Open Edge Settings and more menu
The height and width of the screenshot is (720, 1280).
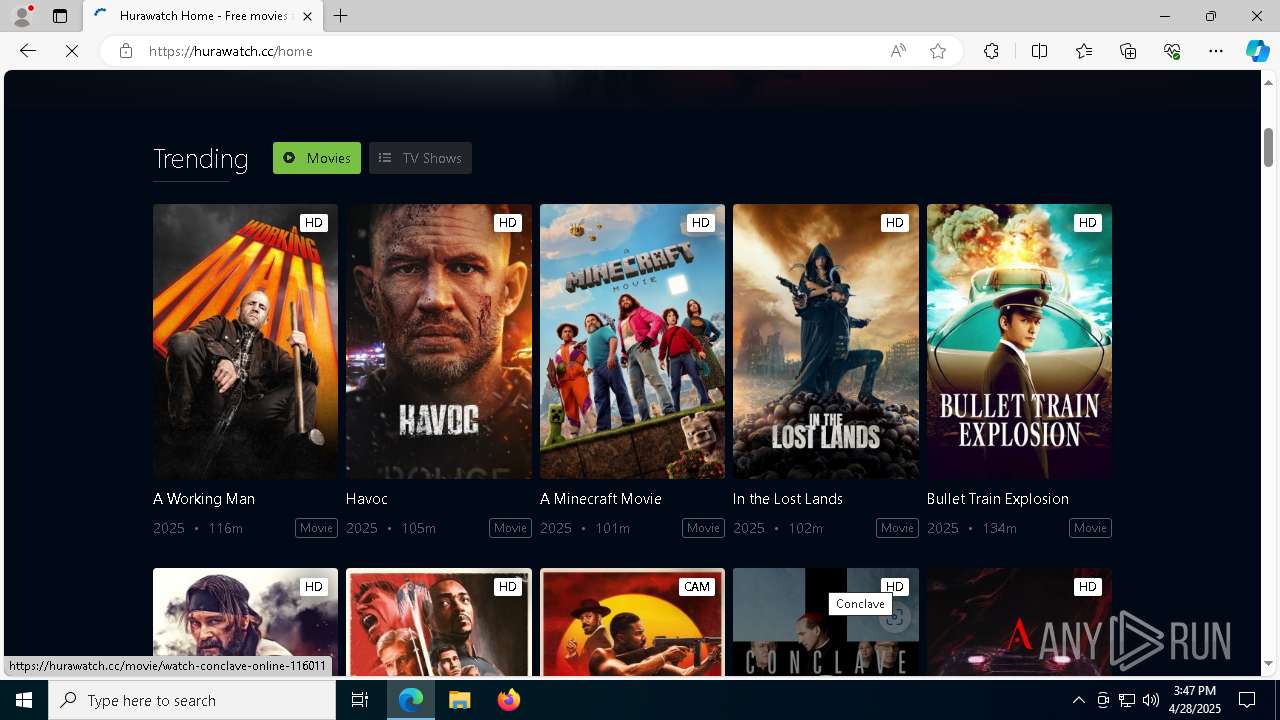(x=1216, y=51)
